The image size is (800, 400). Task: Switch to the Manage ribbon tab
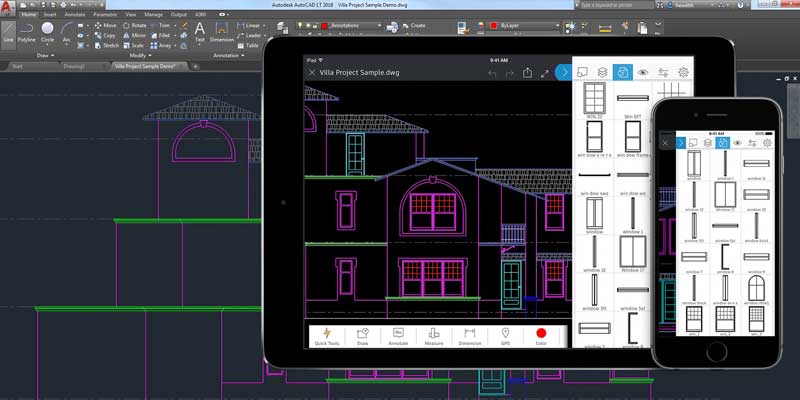click(x=154, y=15)
